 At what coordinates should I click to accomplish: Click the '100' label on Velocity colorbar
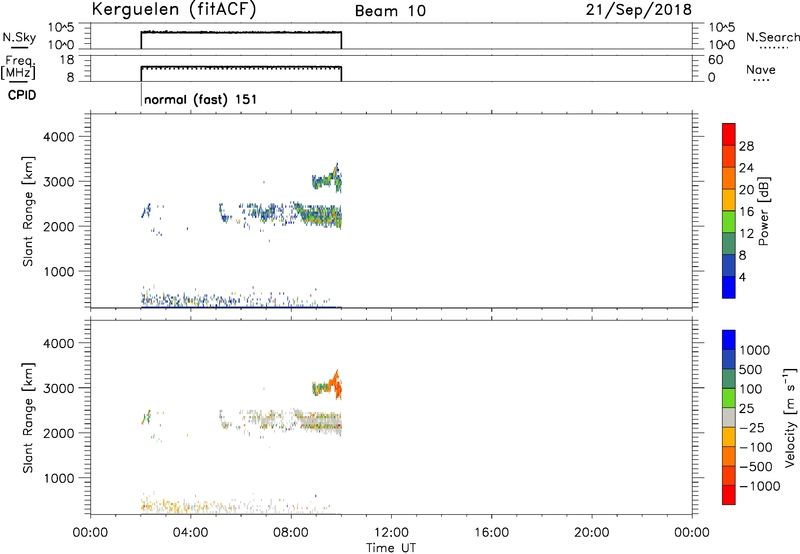point(751,389)
